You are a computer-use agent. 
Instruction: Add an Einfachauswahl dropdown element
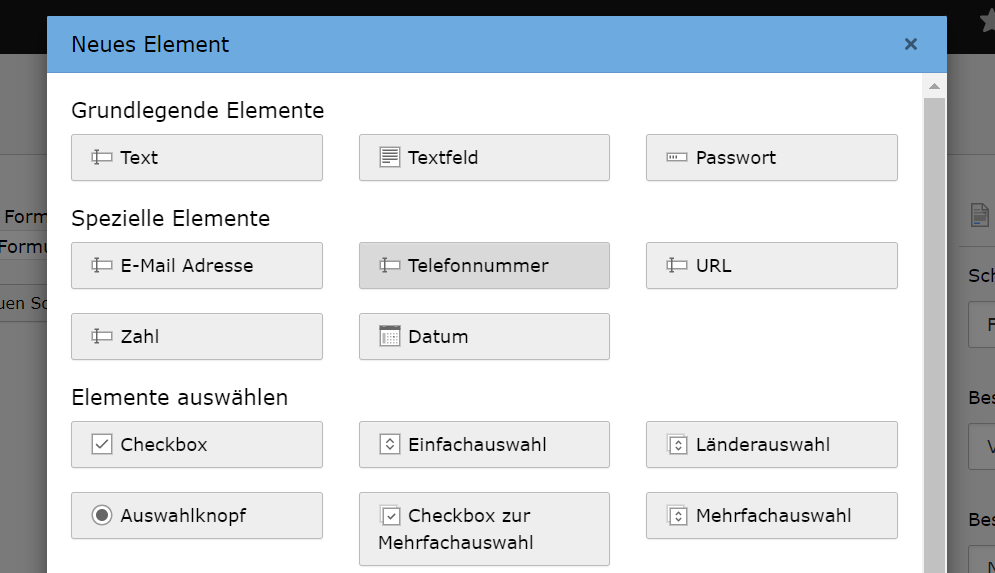tap(484, 445)
